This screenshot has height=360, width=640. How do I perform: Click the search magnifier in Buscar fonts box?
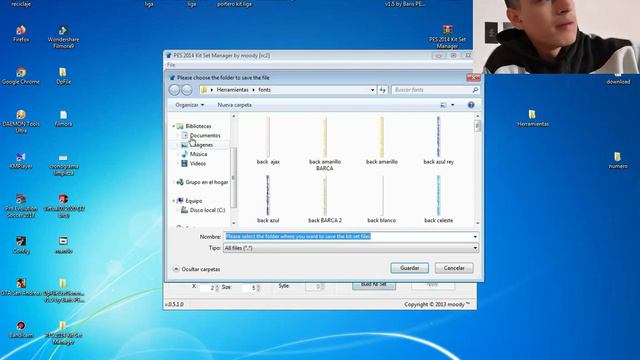coord(475,90)
